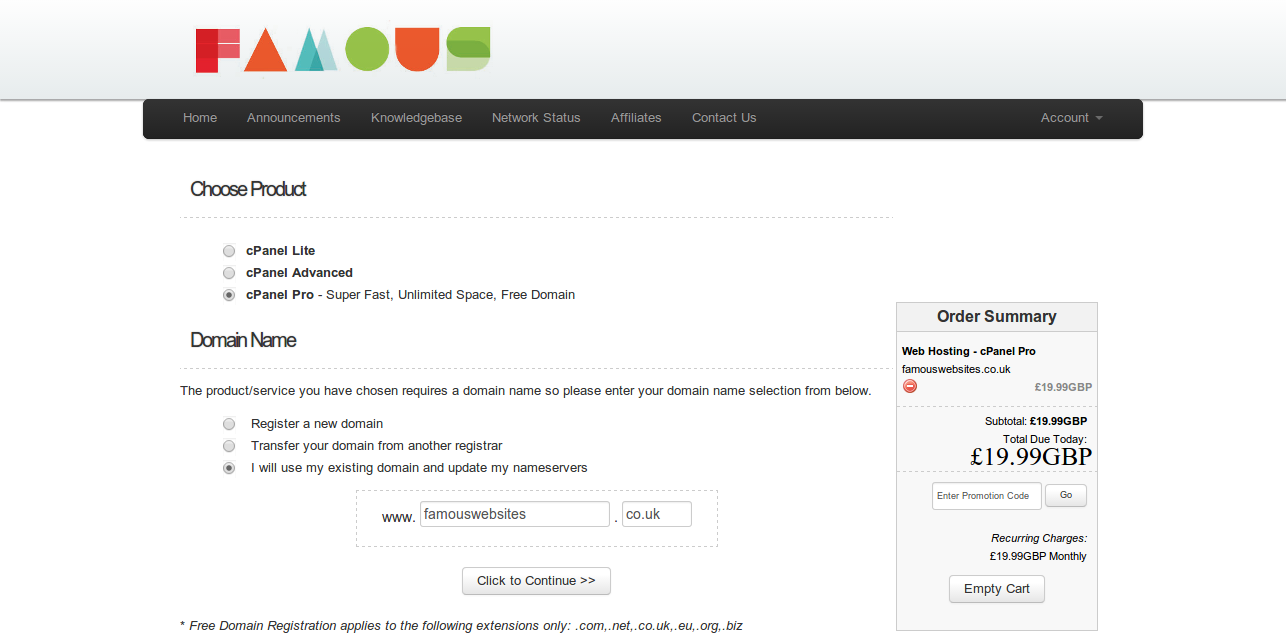
Task: Remove cPanel Pro item from Order Summary
Action: pyautogui.click(x=910, y=386)
